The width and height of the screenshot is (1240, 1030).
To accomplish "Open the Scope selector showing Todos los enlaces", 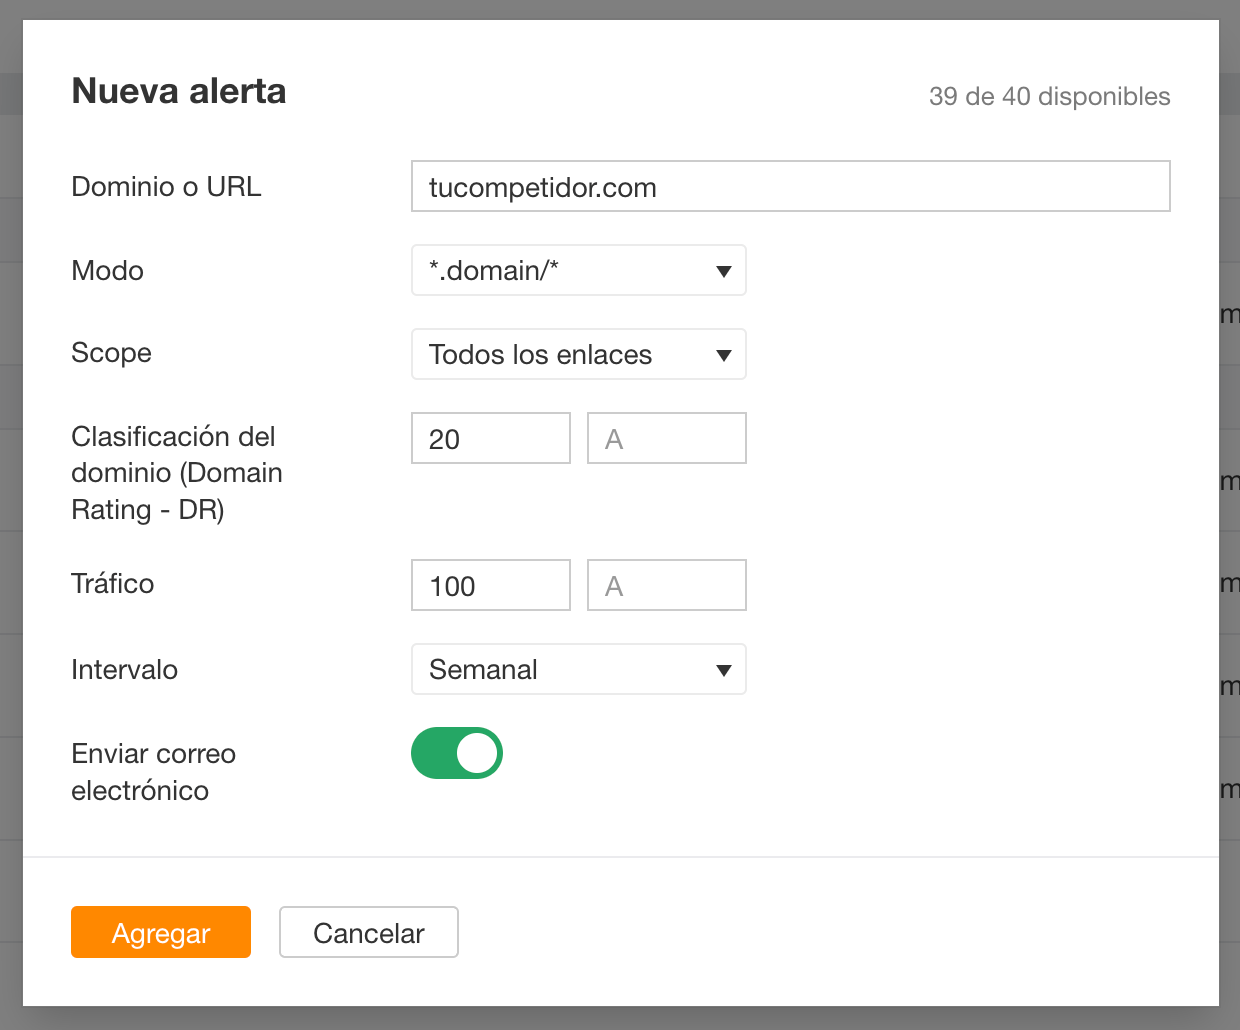I will [578, 354].
